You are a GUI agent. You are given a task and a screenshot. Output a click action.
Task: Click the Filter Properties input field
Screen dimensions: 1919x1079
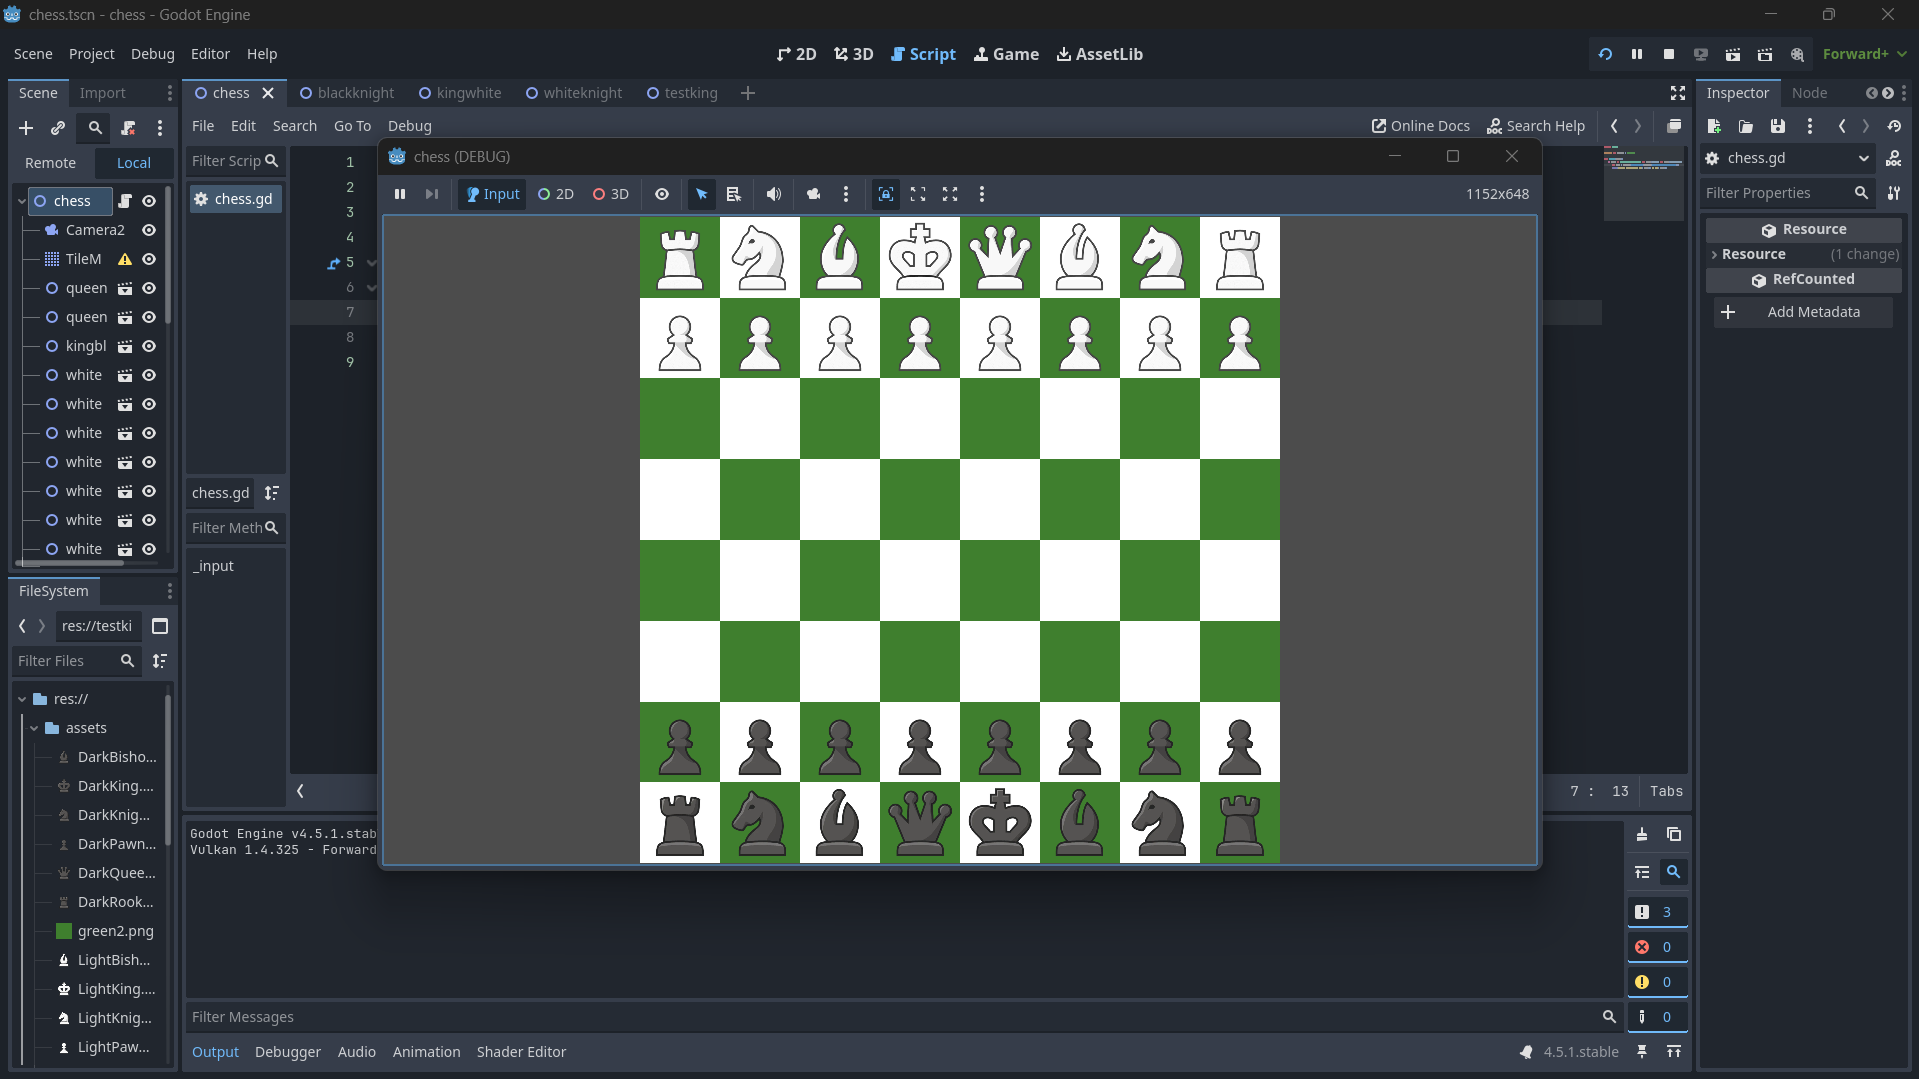point(1788,193)
